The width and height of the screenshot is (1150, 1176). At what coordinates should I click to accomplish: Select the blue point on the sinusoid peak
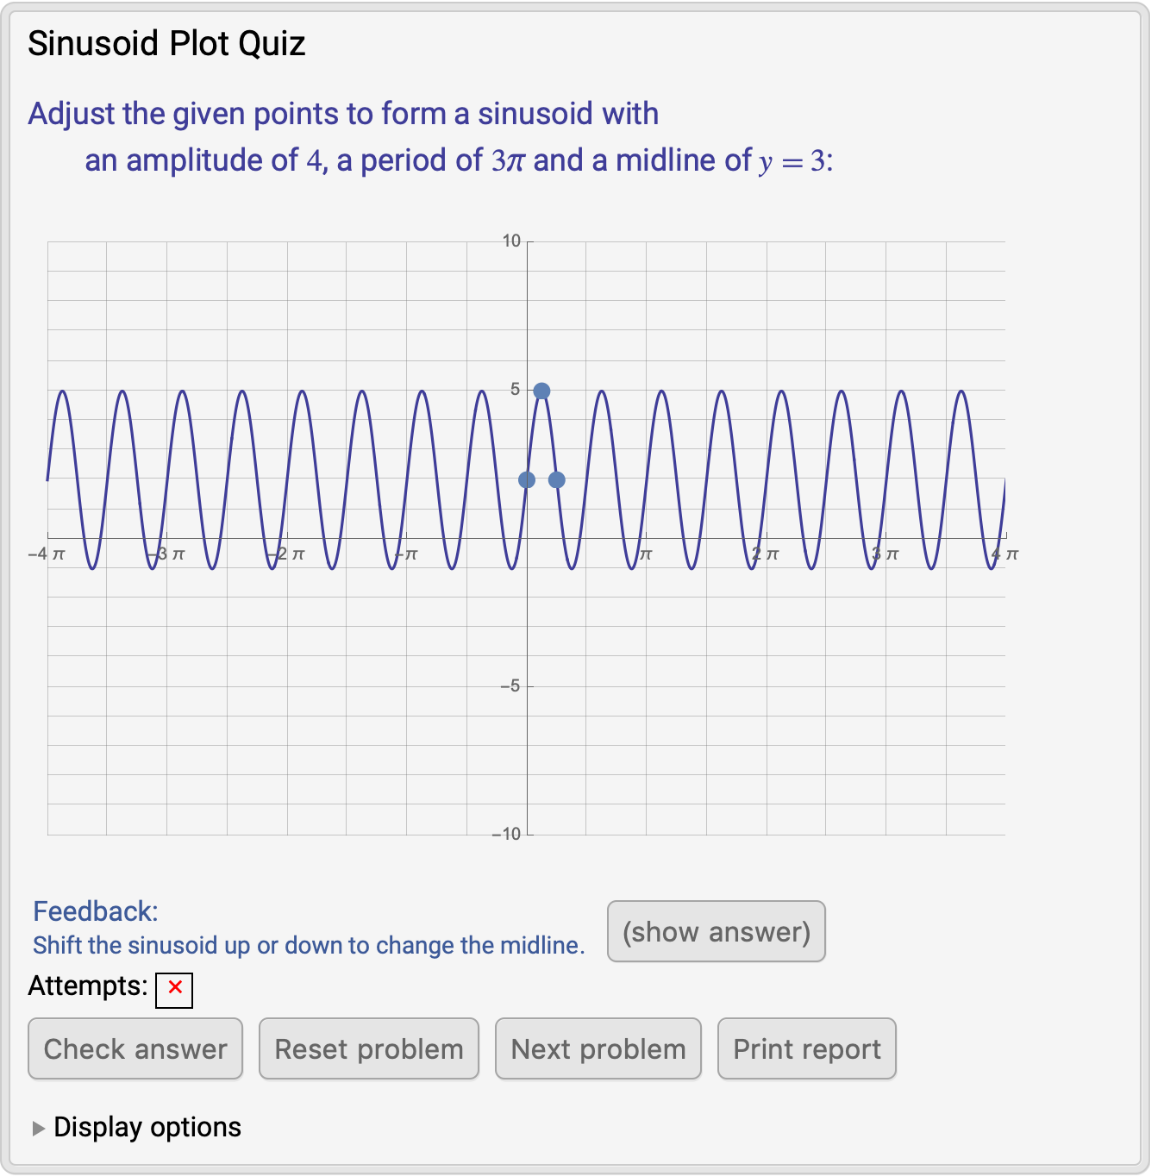click(x=541, y=390)
